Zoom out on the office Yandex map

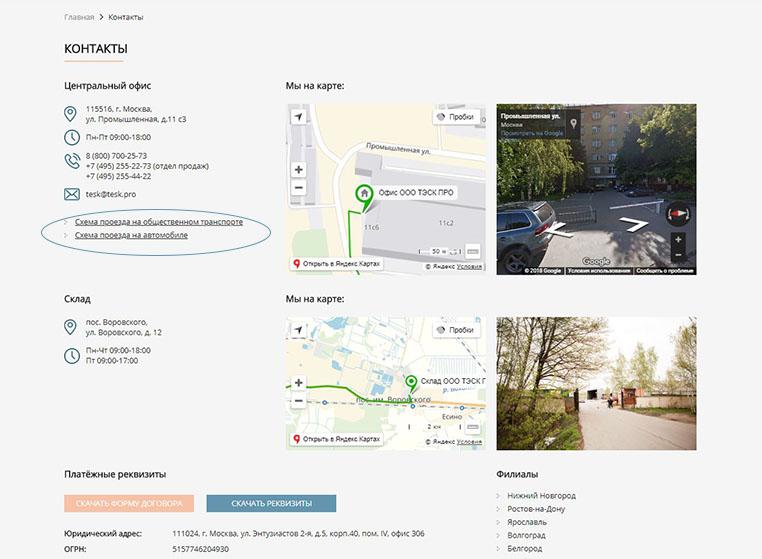click(298, 187)
